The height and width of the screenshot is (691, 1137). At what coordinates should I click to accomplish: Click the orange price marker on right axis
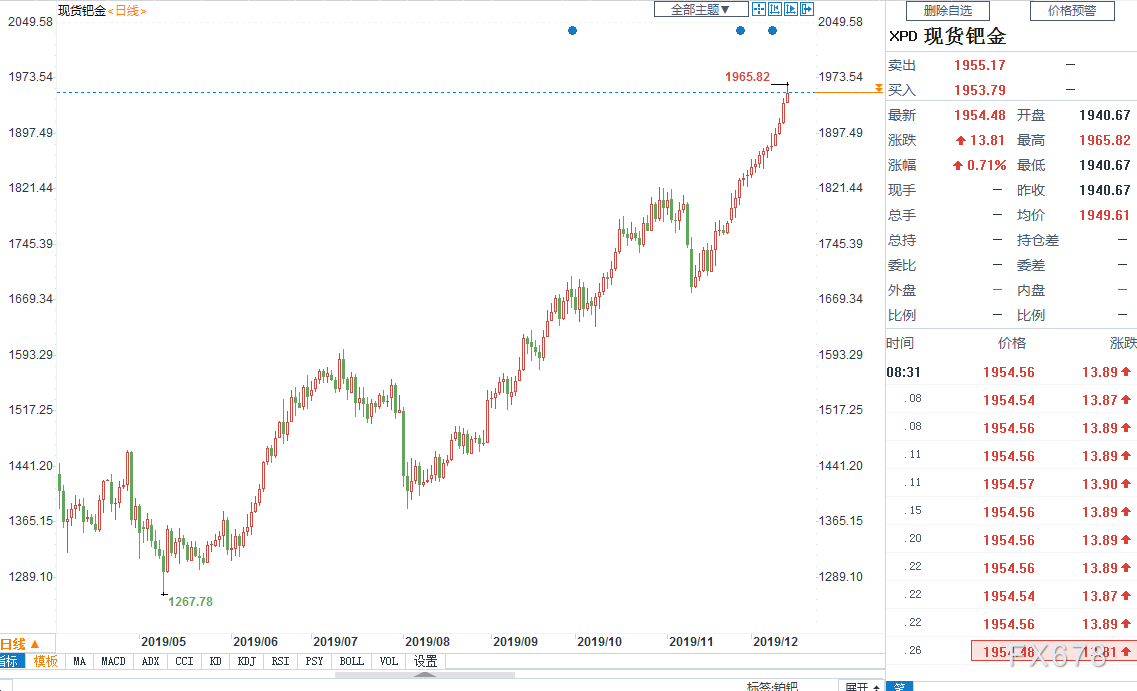pyautogui.click(x=878, y=88)
